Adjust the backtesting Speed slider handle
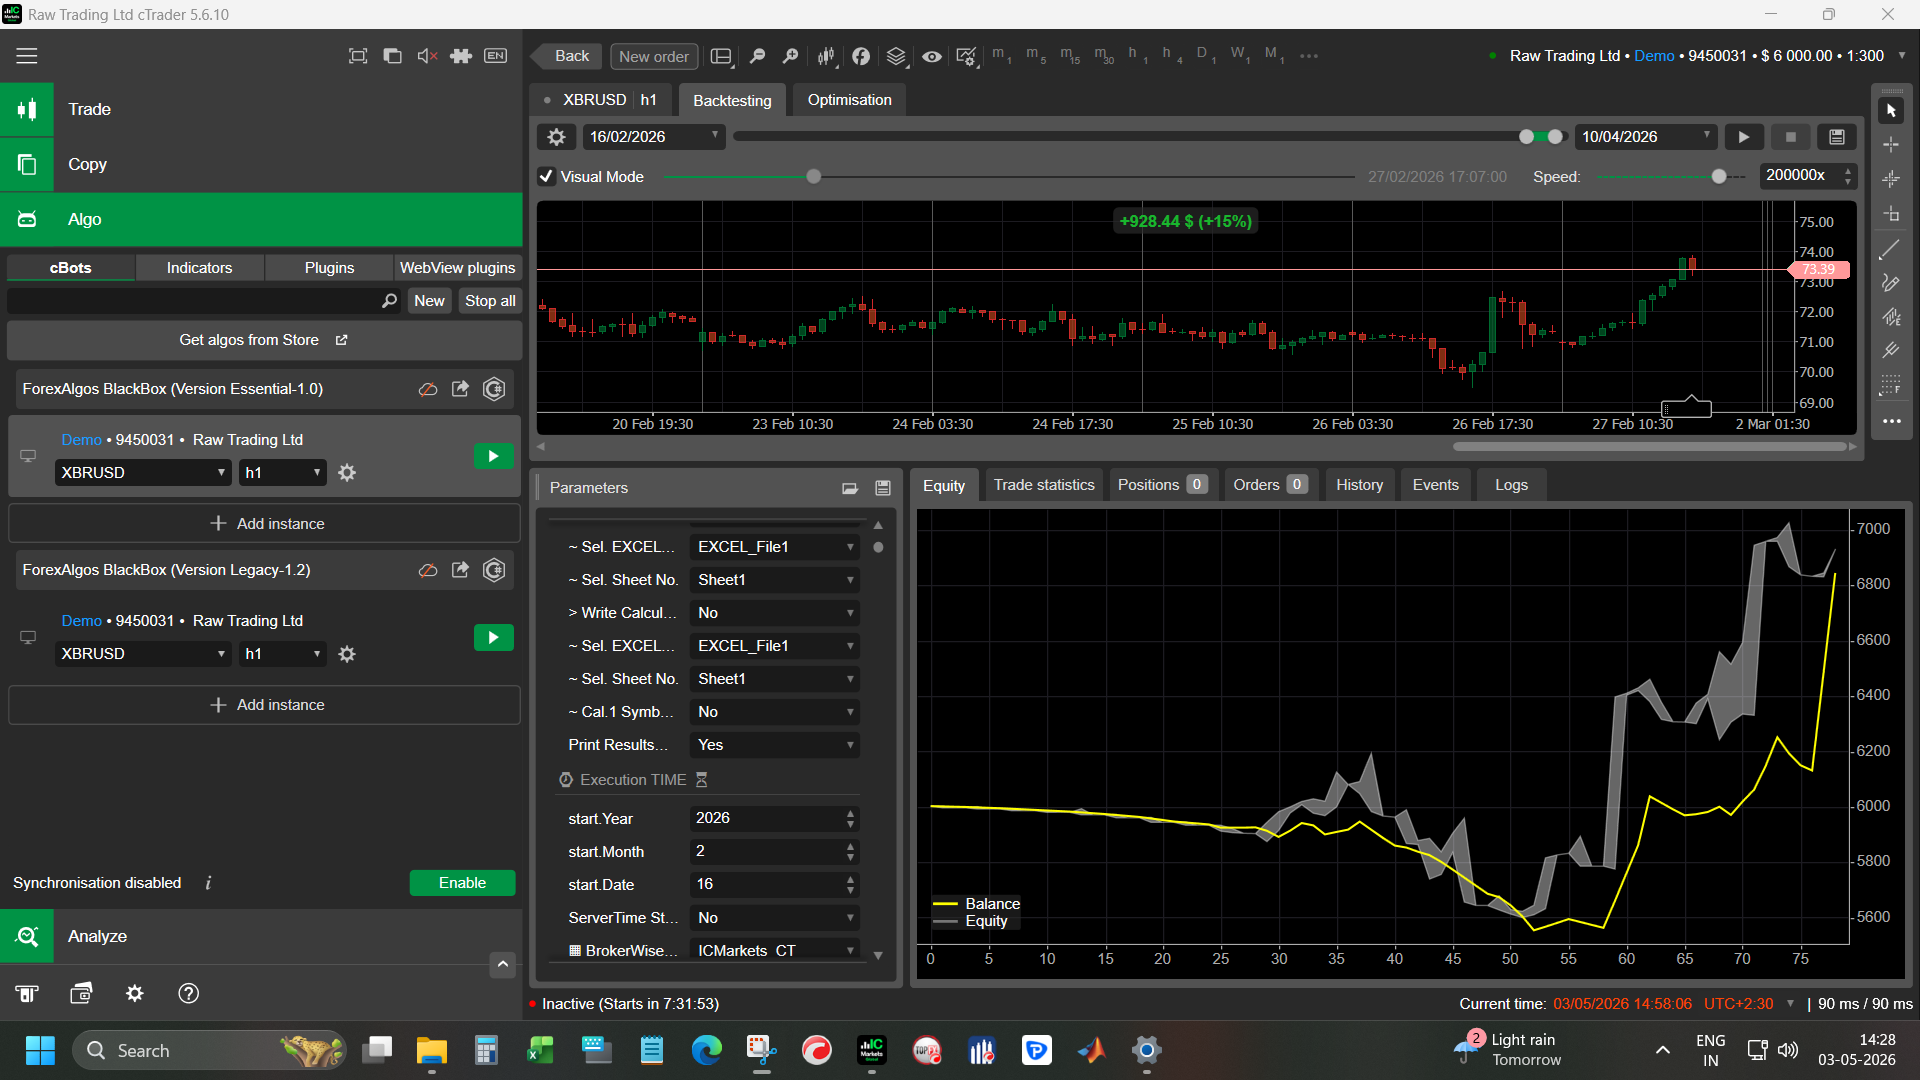This screenshot has height=1080, width=1920. click(x=1719, y=177)
